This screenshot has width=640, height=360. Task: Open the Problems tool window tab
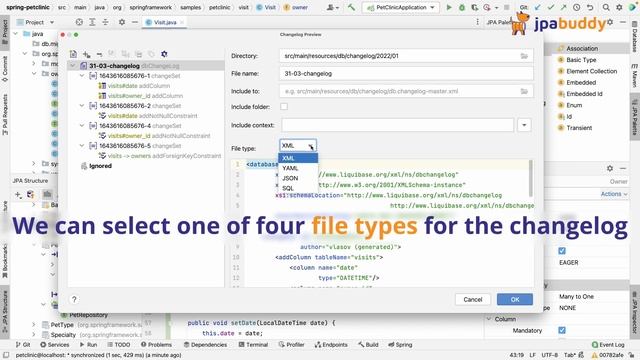[x=156, y=345]
